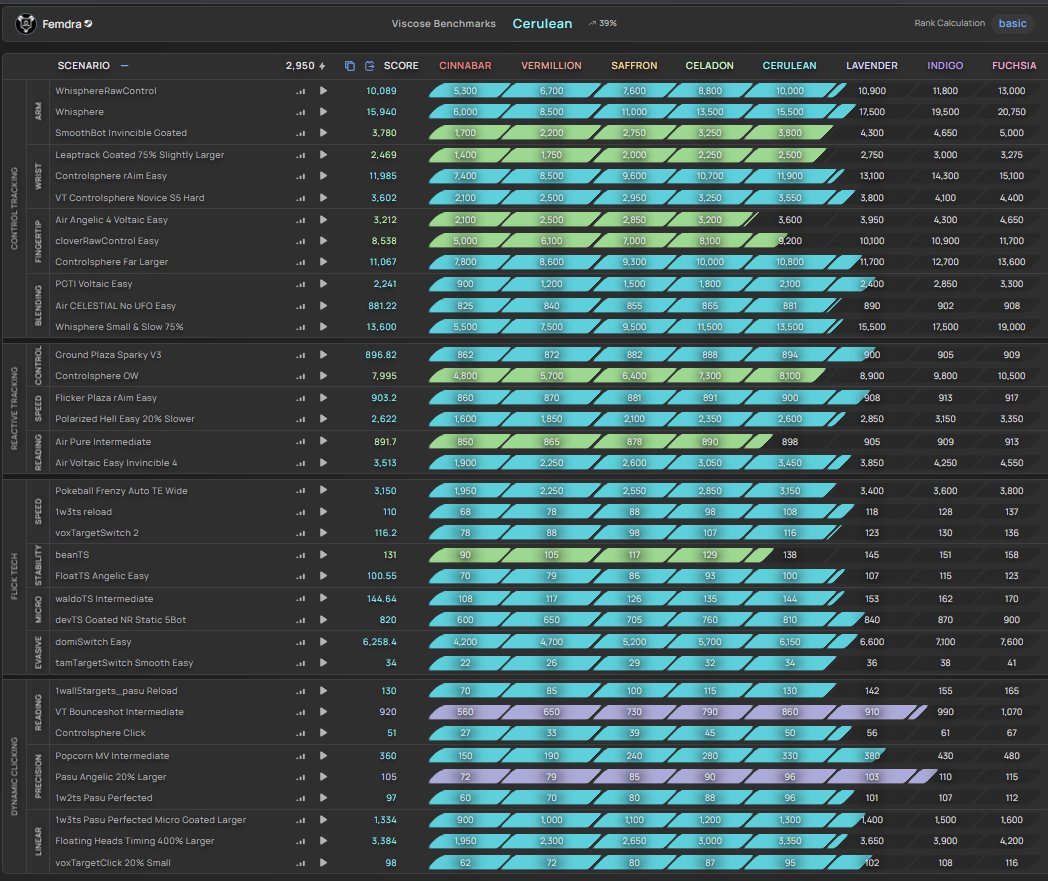The image size is (1048, 881).
Task: Open stats chart for SmoothBot Invincible Goated
Action: 301,133
